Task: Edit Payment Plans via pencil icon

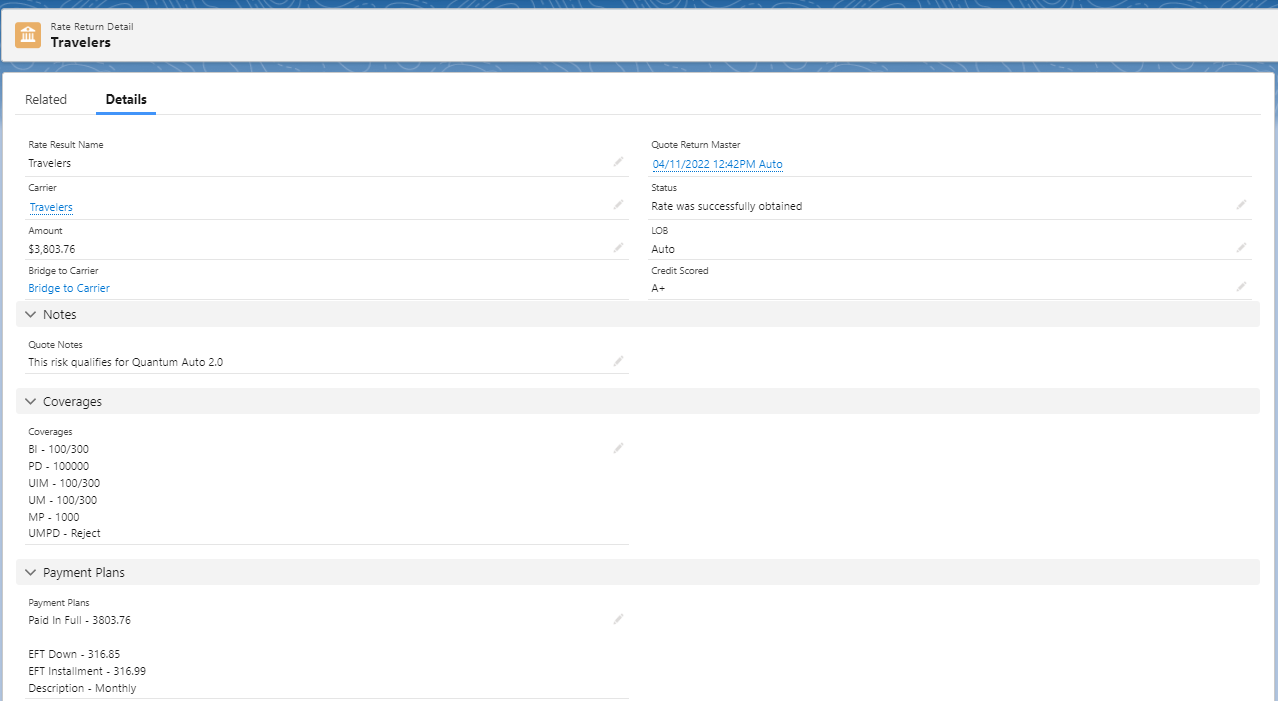Action: pos(618,619)
